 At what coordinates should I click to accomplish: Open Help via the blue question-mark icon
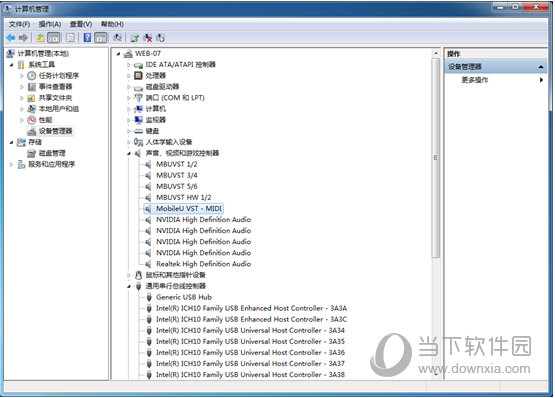tap(87, 38)
